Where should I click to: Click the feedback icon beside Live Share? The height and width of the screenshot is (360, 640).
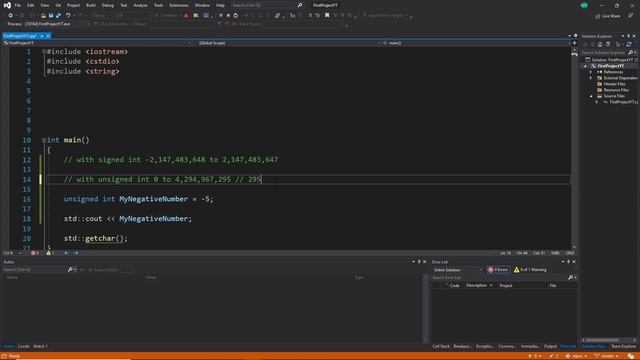[631, 16]
